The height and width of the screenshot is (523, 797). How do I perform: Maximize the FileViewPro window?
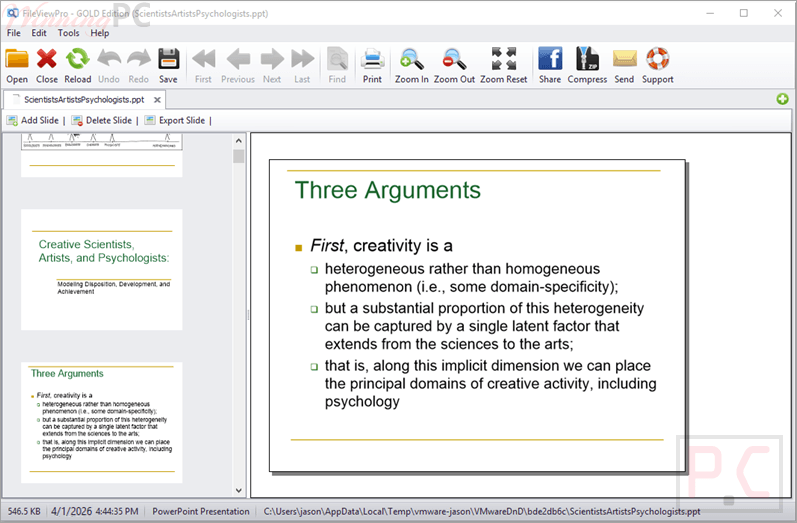(744, 13)
